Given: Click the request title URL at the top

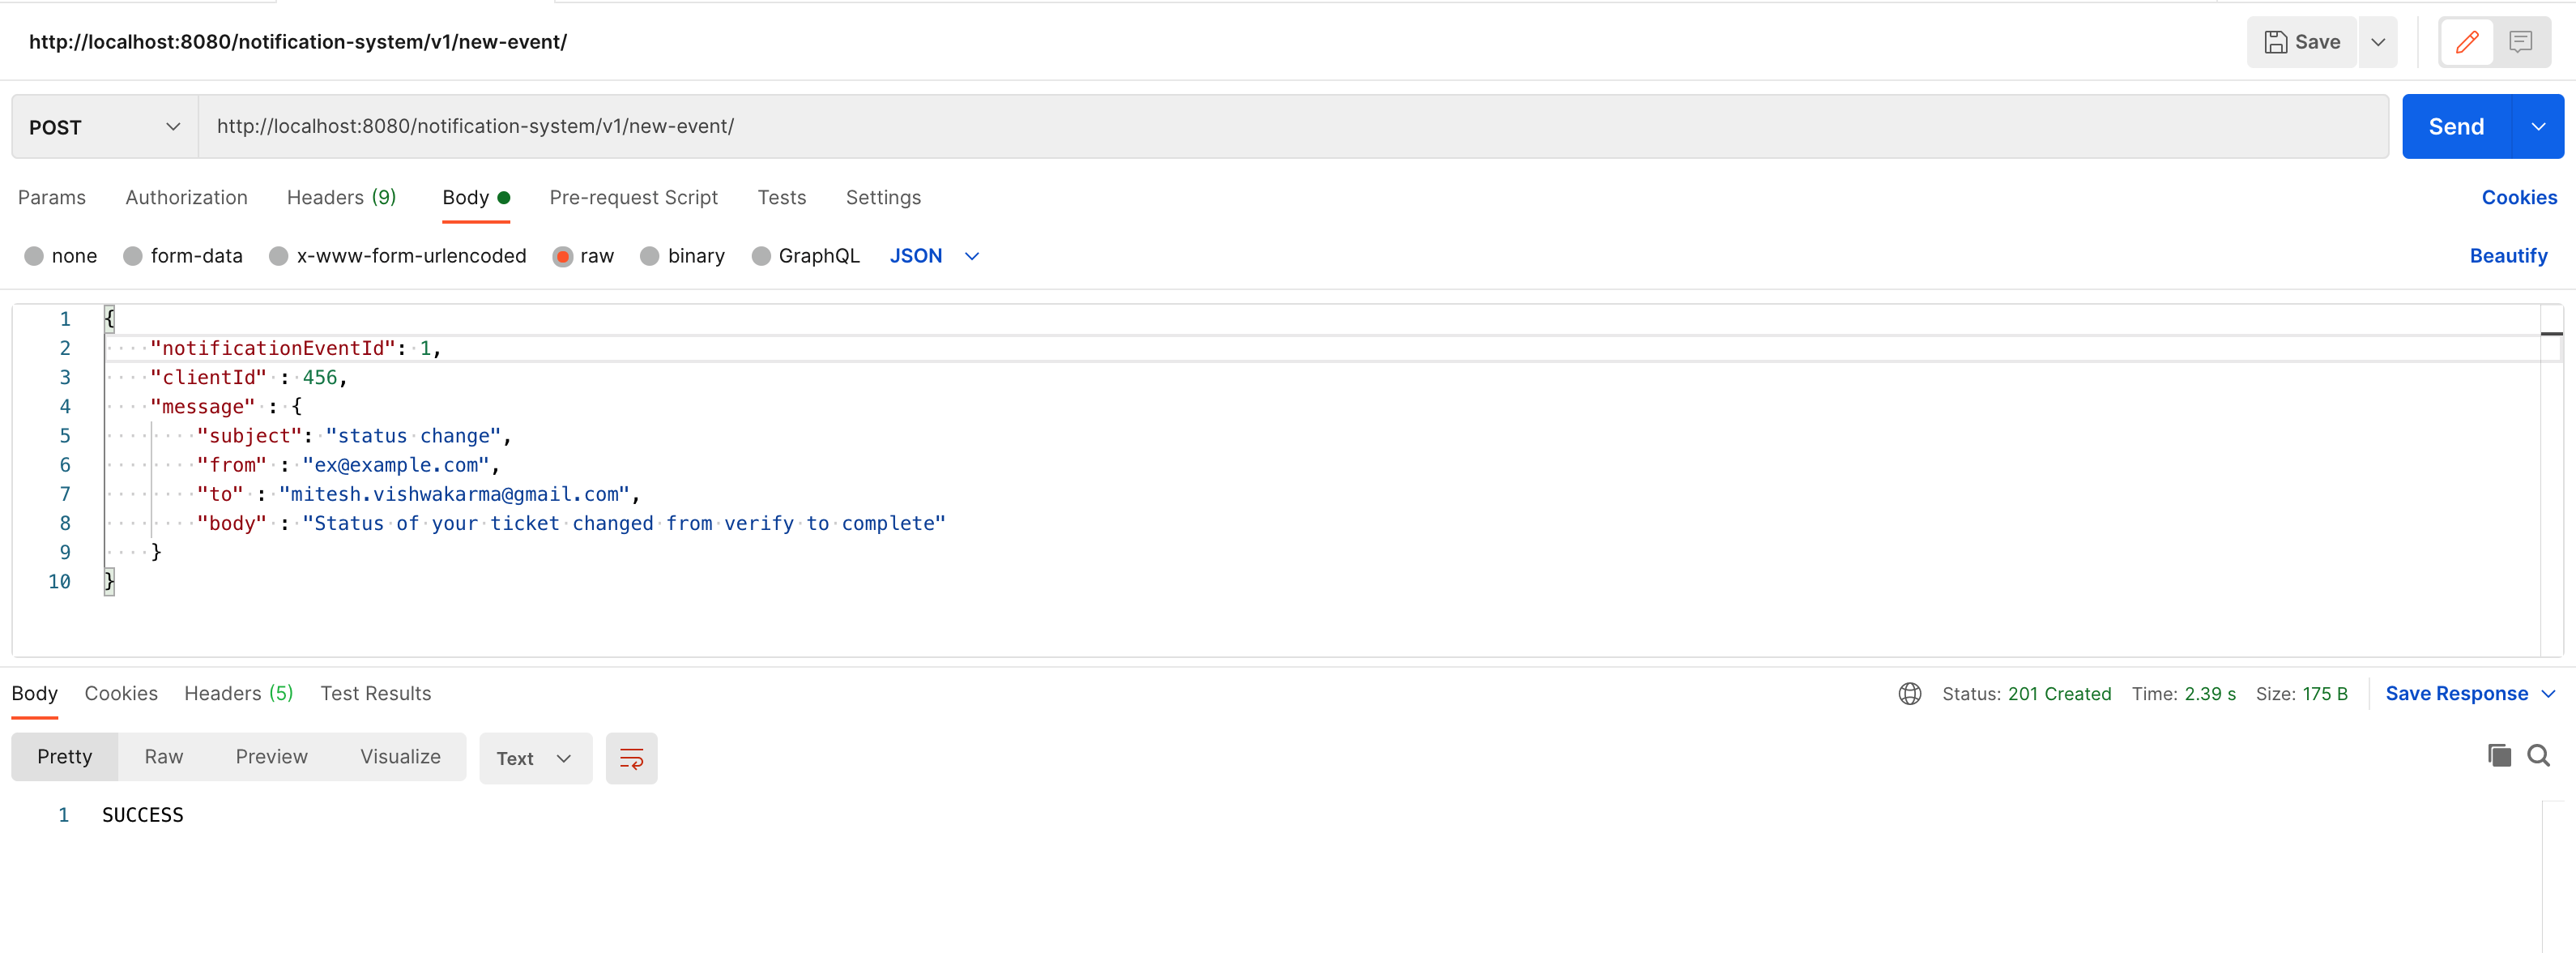Looking at the screenshot, I should 298,42.
